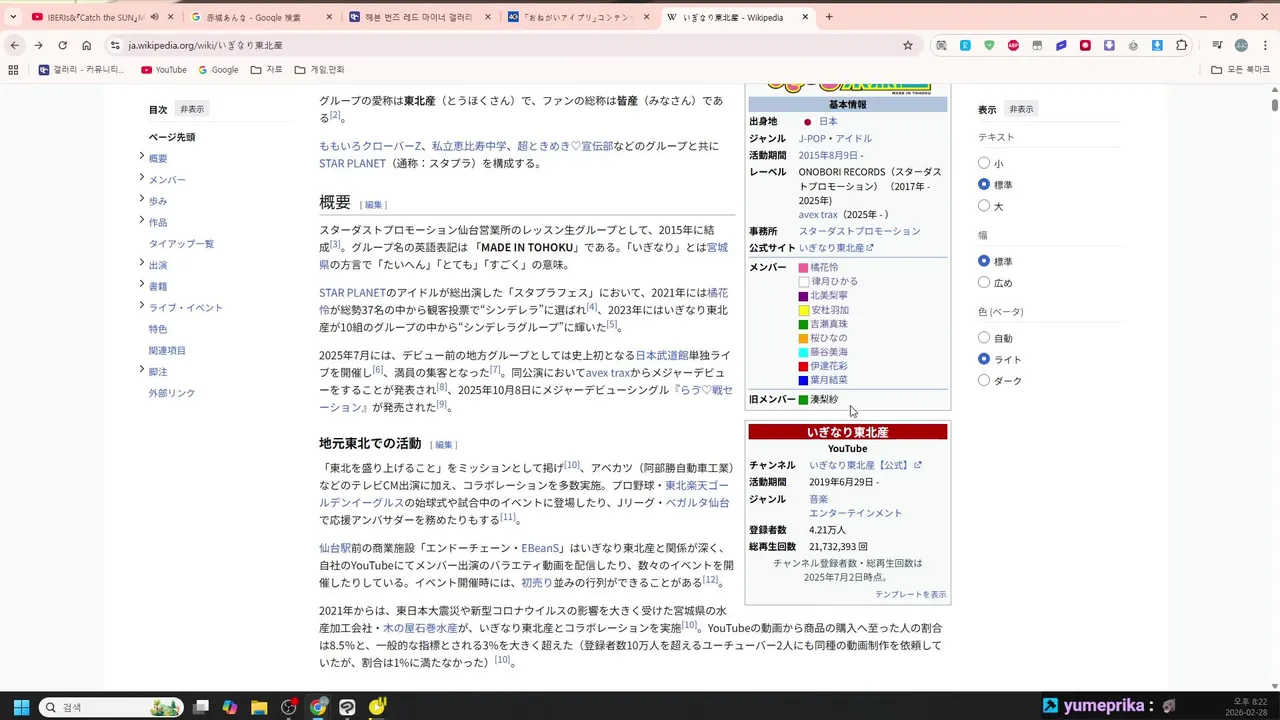Click the Chrome taskbar icon
The height and width of the screenshot is (720, 1280).
click(x=318, y=707)
